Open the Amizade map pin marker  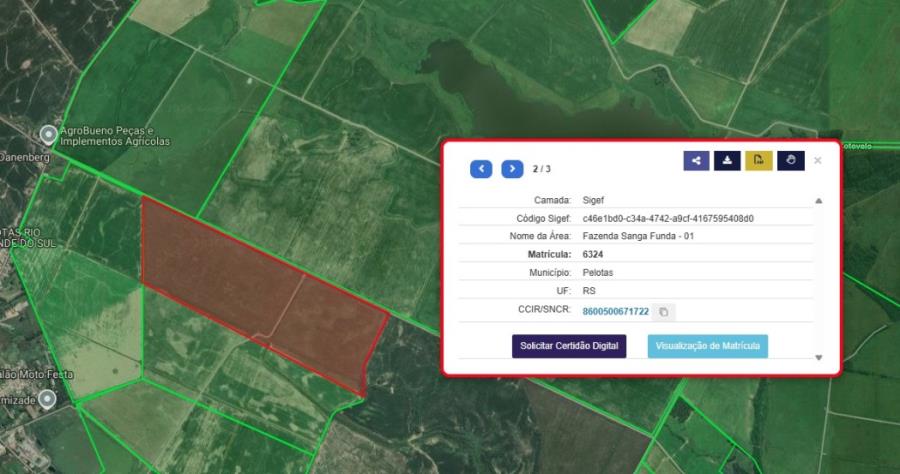[46, 399]
